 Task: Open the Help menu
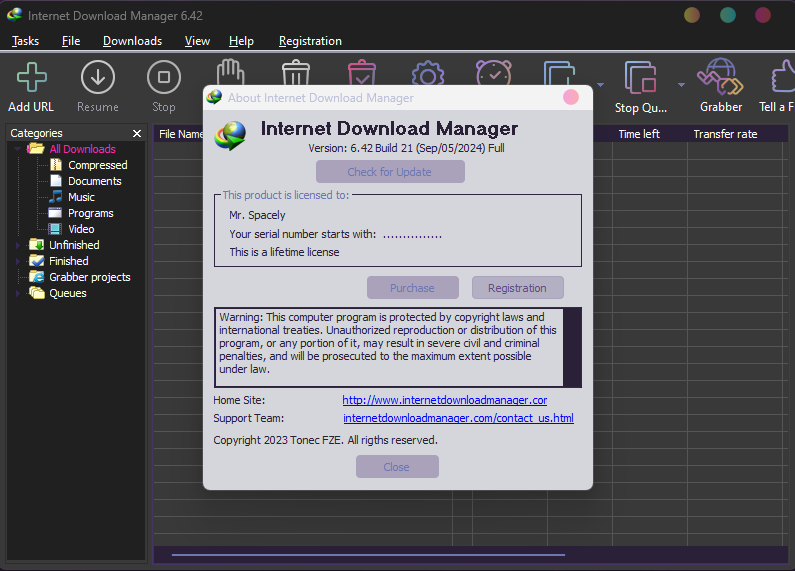pos(241,41)
